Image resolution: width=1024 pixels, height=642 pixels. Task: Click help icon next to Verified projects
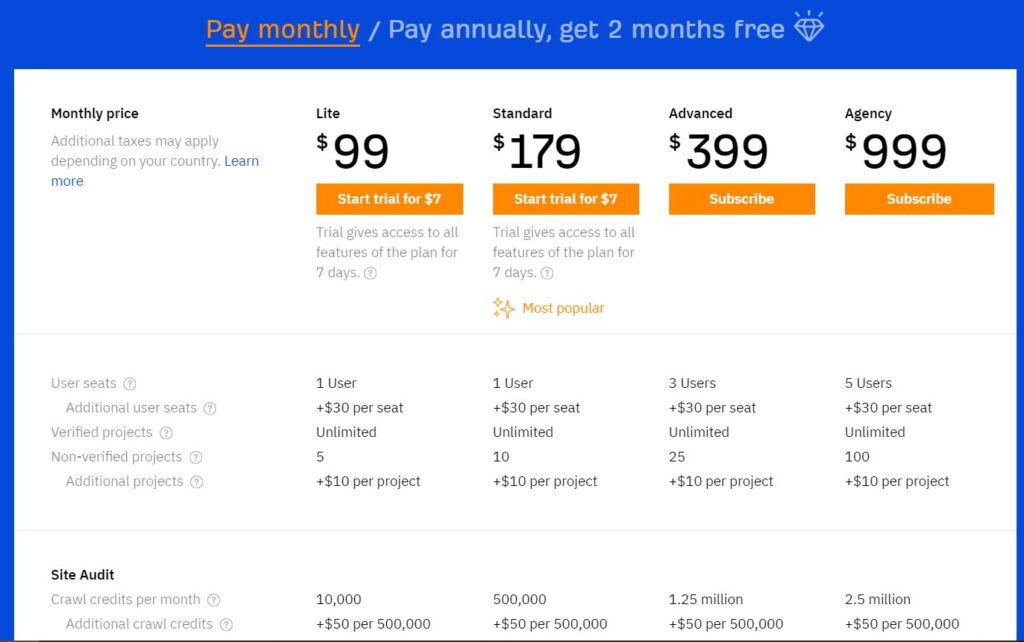pyautogui.click(x=166, y=433)
